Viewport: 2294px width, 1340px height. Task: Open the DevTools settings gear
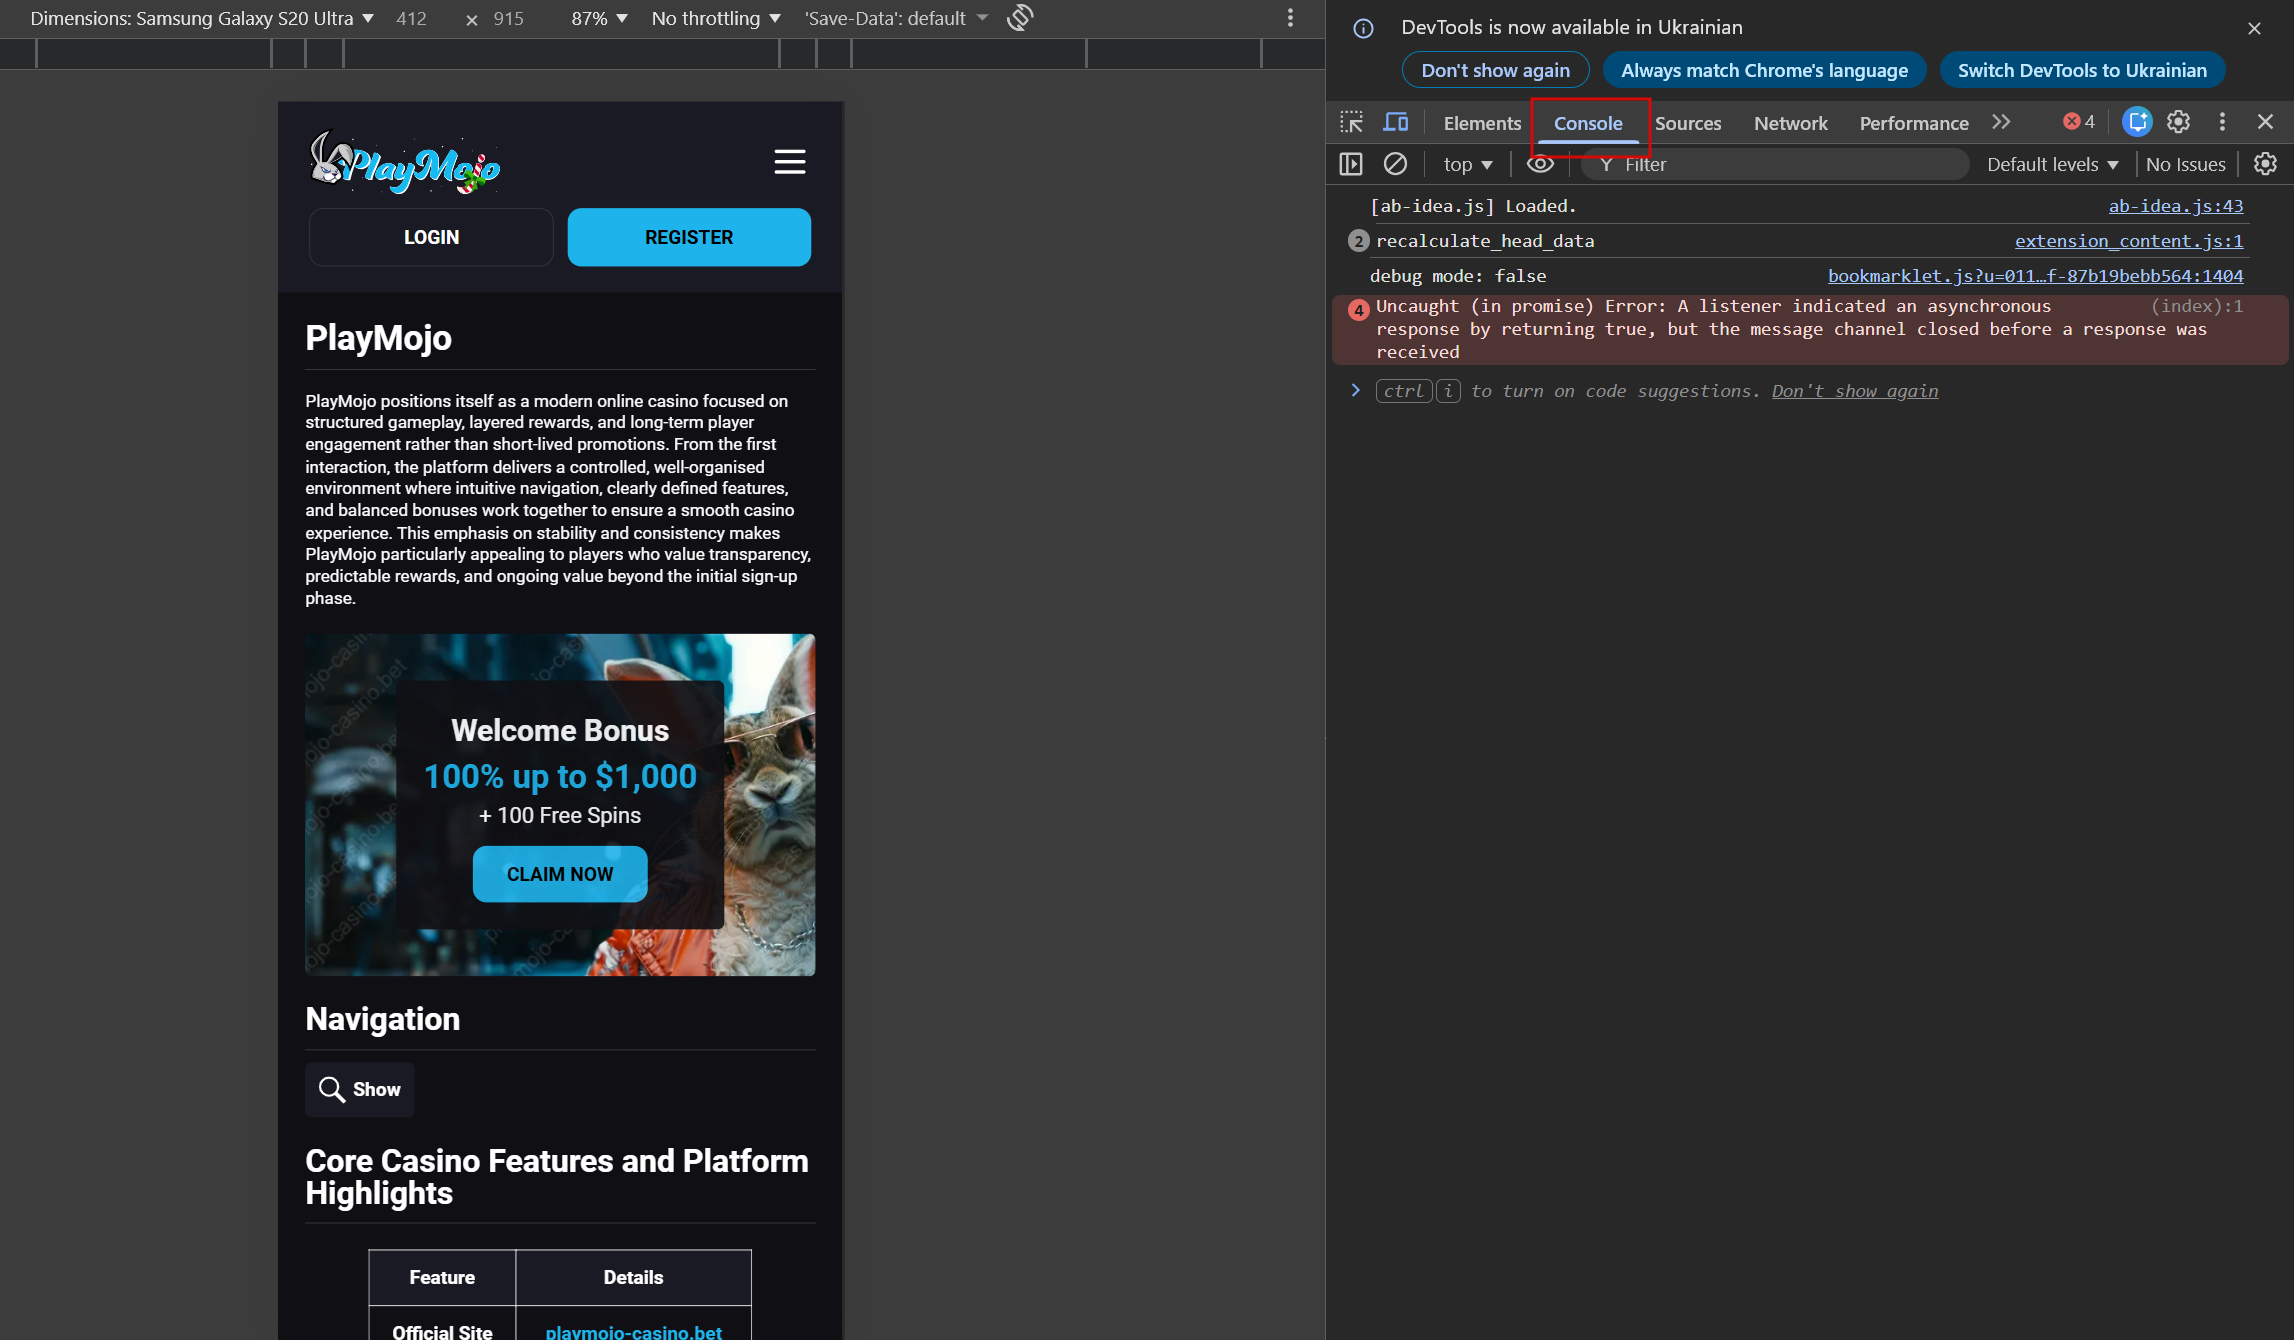tap(2178, 122)
